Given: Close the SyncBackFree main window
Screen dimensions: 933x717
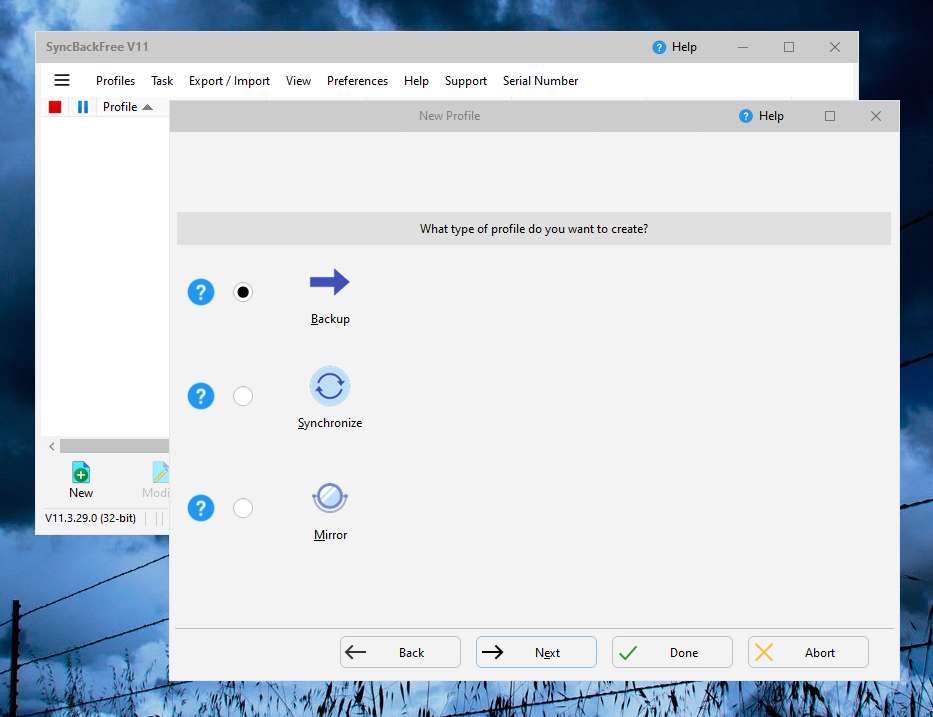Looking at the screenshot, I should [834, 47].
